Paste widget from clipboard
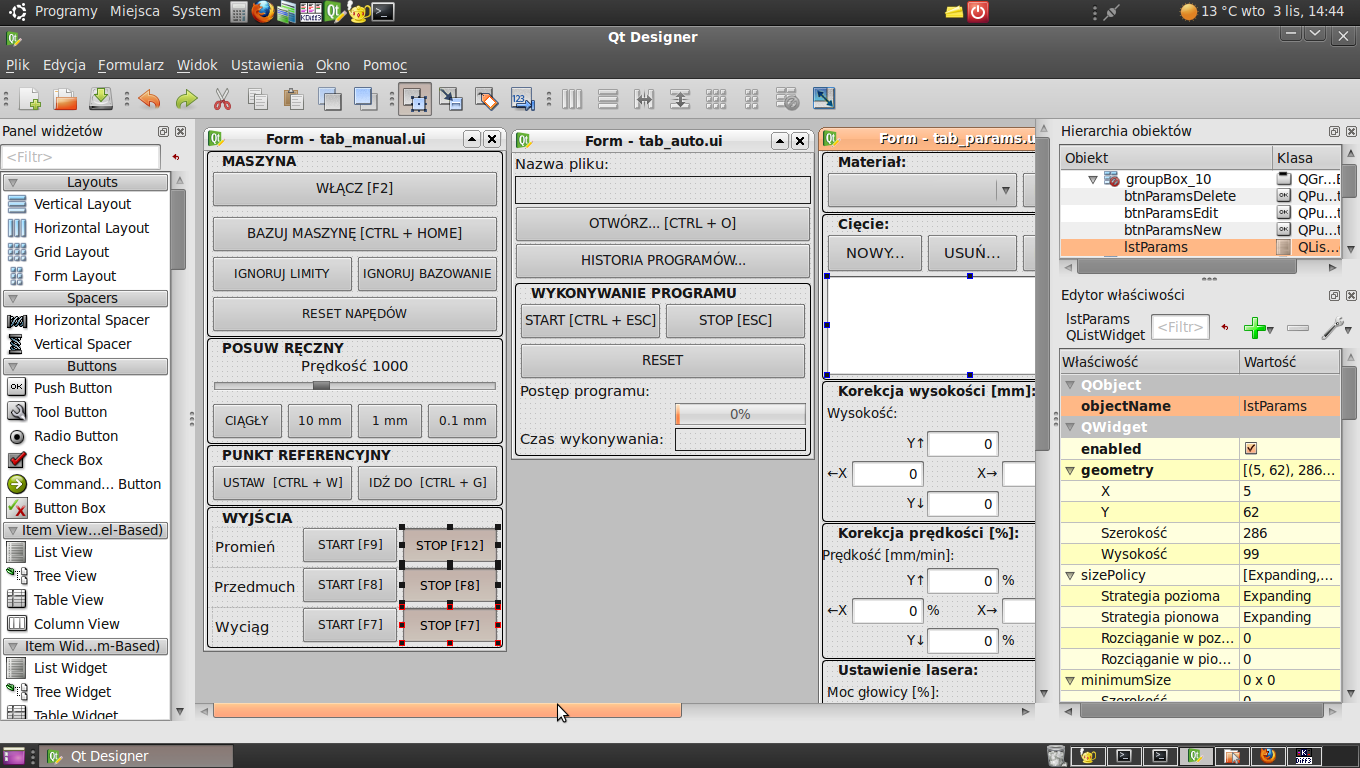Image resolution: width=1360 pixels, height=768 pixels. pos(294,99)
